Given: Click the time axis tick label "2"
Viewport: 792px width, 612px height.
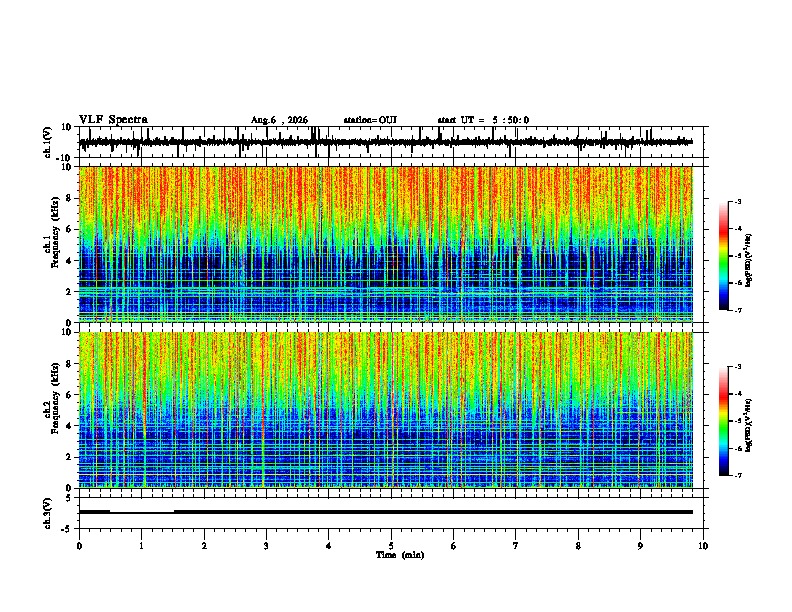Looking at the screenshot, I should [204, 546].
